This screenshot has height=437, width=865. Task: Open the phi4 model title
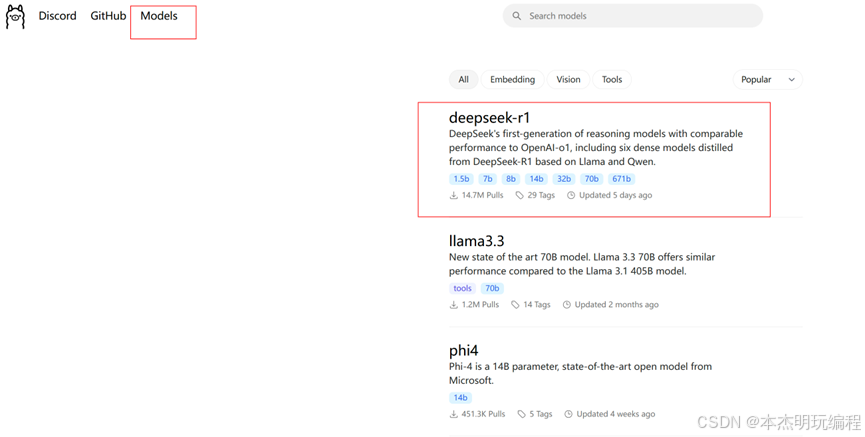pyautogui.click(x=463, y=351)
